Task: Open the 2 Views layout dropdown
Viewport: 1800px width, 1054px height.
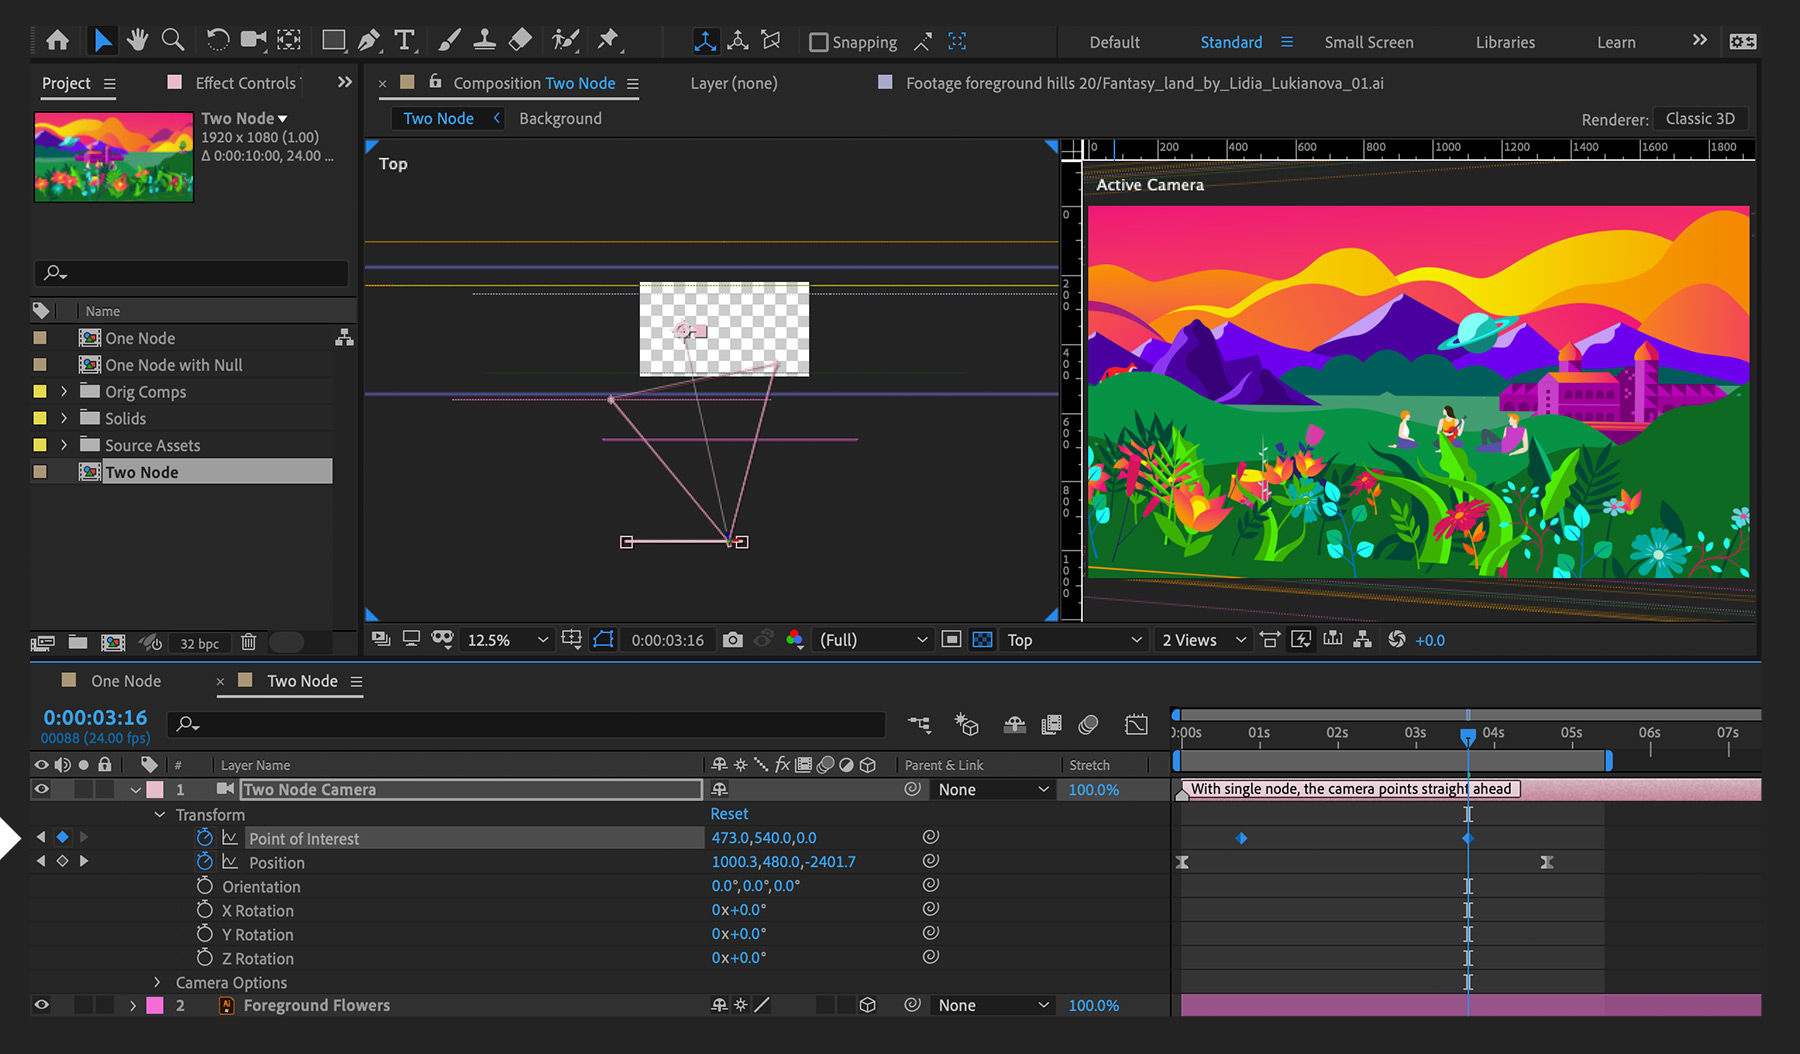Action: point(1203,640)
